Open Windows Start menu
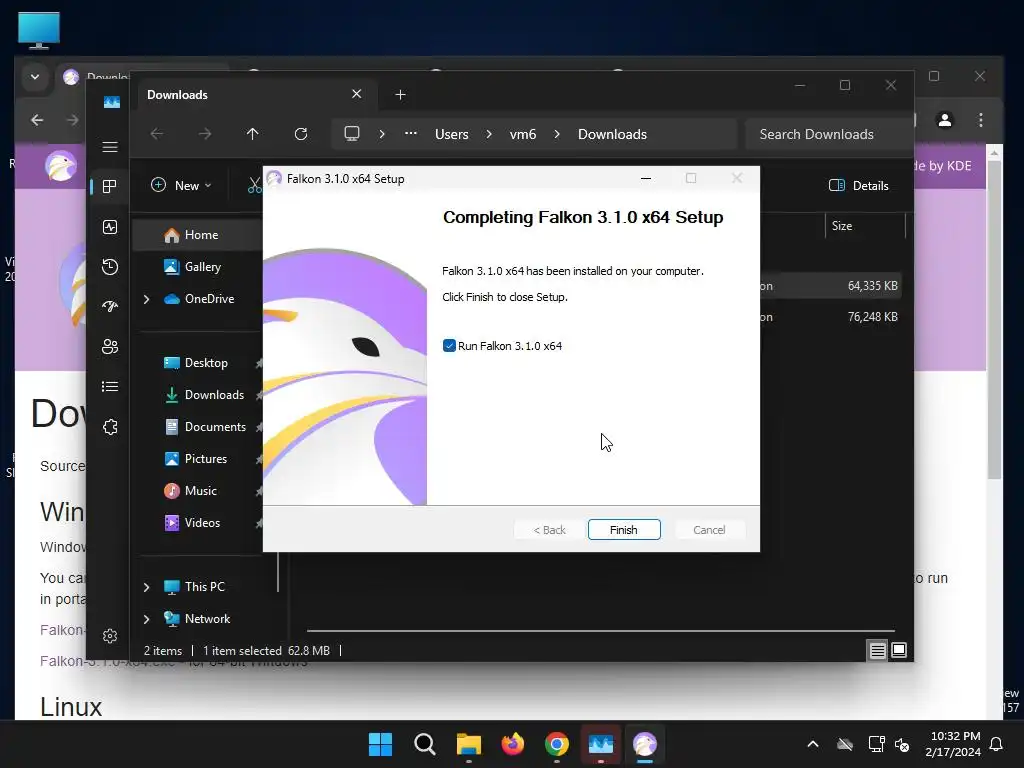Image resolution: width=1024 pixels, height=768 pixels. (x=380, y=744)
